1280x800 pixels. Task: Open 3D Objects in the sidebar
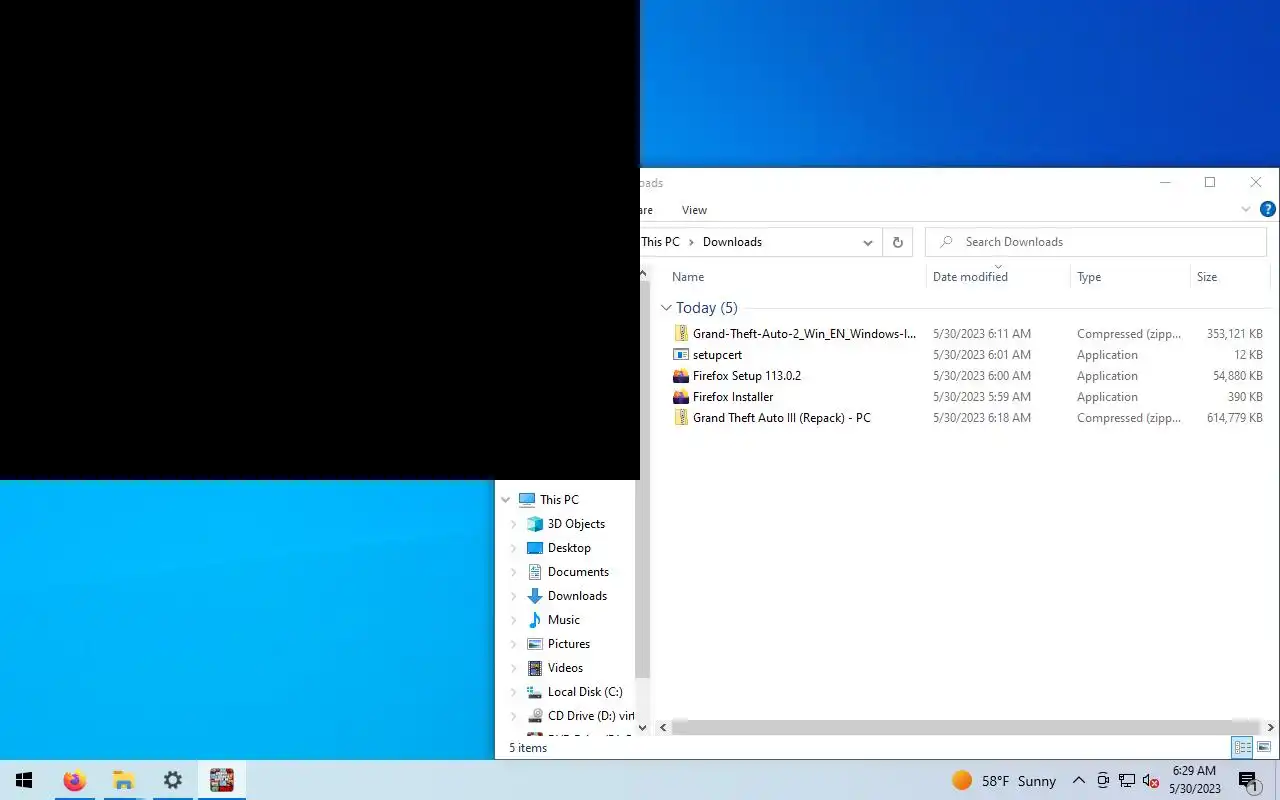[x=576, y=524]
